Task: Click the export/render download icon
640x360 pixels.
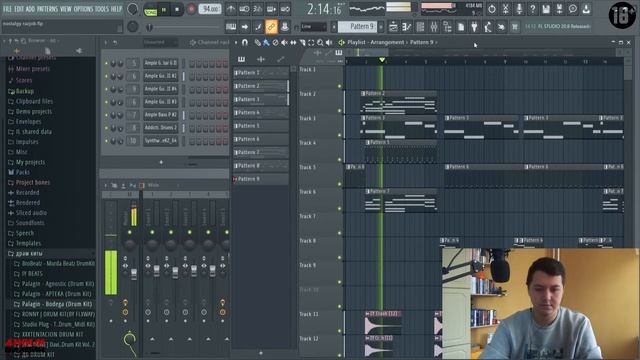Action: point(586,9)
